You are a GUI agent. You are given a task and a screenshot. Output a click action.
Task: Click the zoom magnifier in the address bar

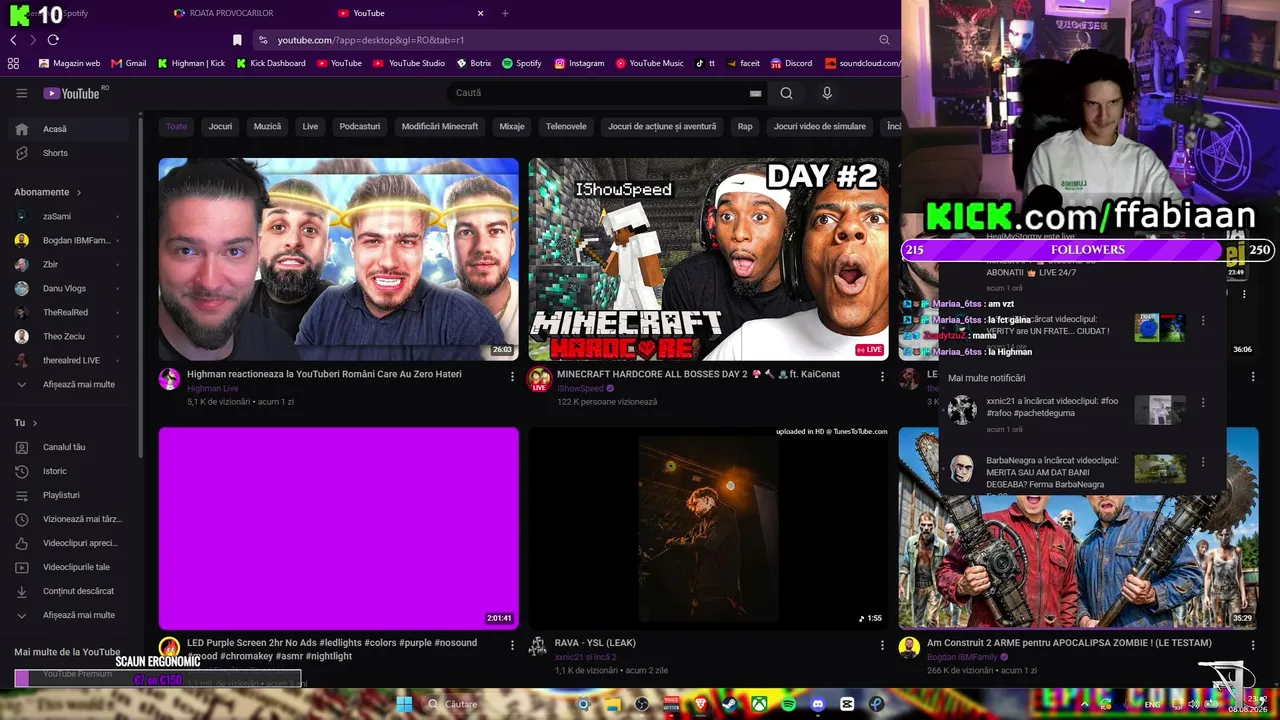[884, 40]
